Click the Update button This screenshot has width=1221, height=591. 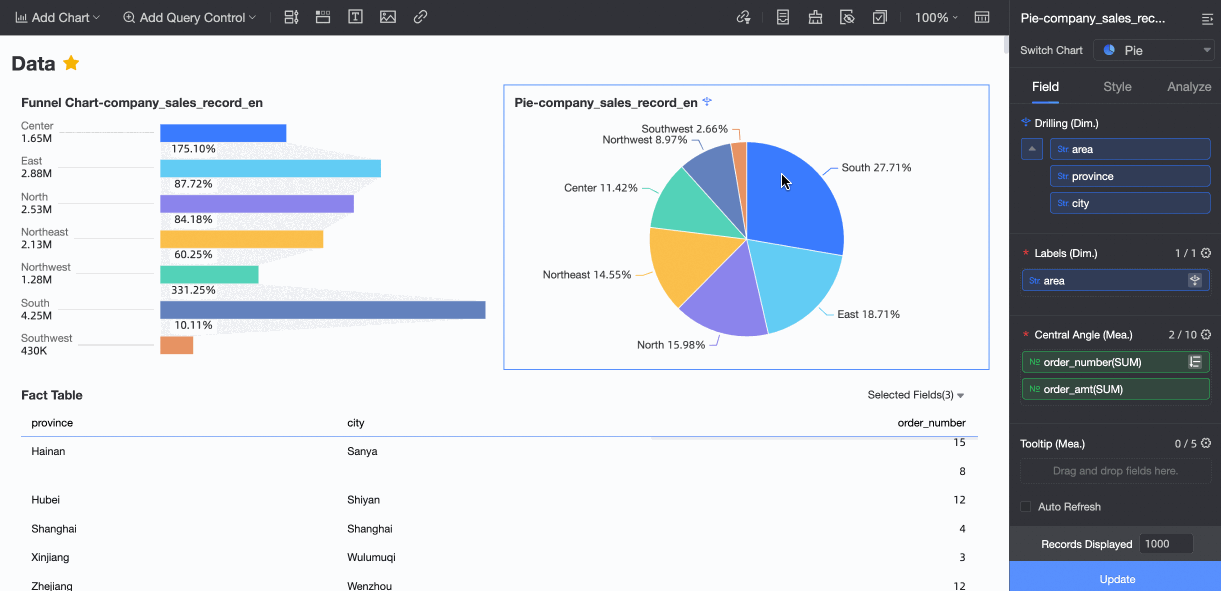(x=1115, y=576)
